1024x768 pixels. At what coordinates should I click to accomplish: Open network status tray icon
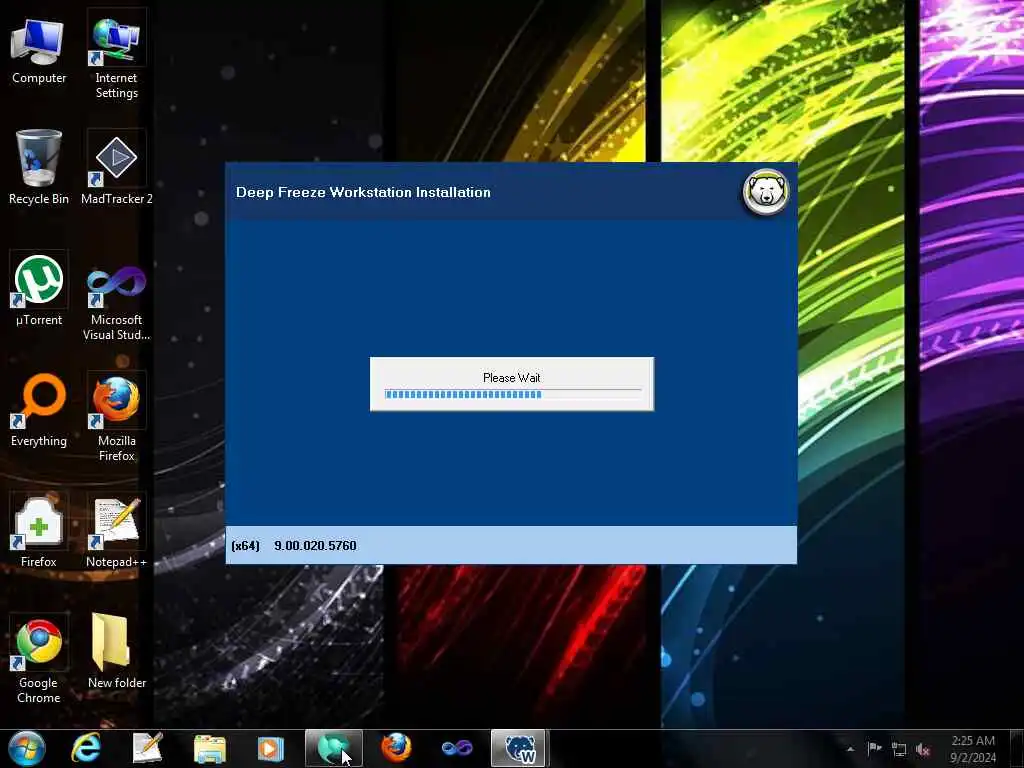point(899,749)
